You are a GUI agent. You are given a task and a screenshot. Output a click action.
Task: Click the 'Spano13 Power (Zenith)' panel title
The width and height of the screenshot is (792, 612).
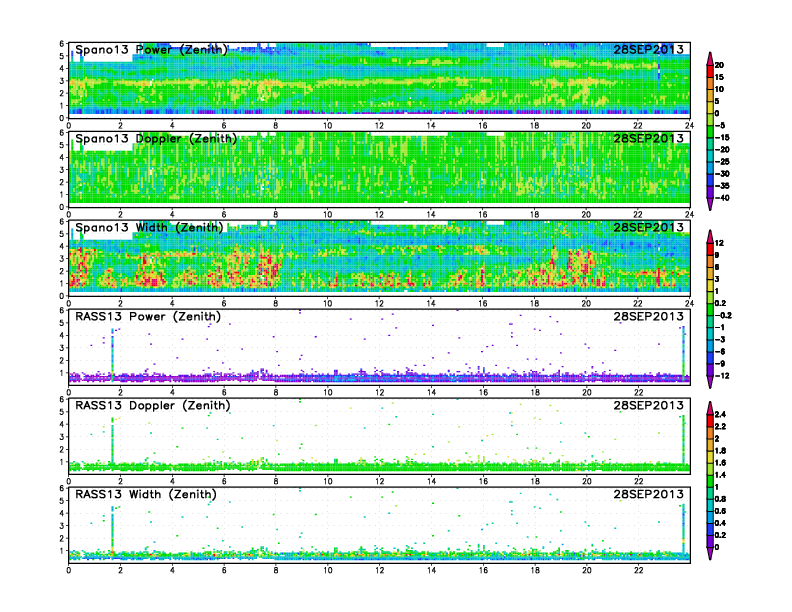pyautogui.click(x=151, y=50)
